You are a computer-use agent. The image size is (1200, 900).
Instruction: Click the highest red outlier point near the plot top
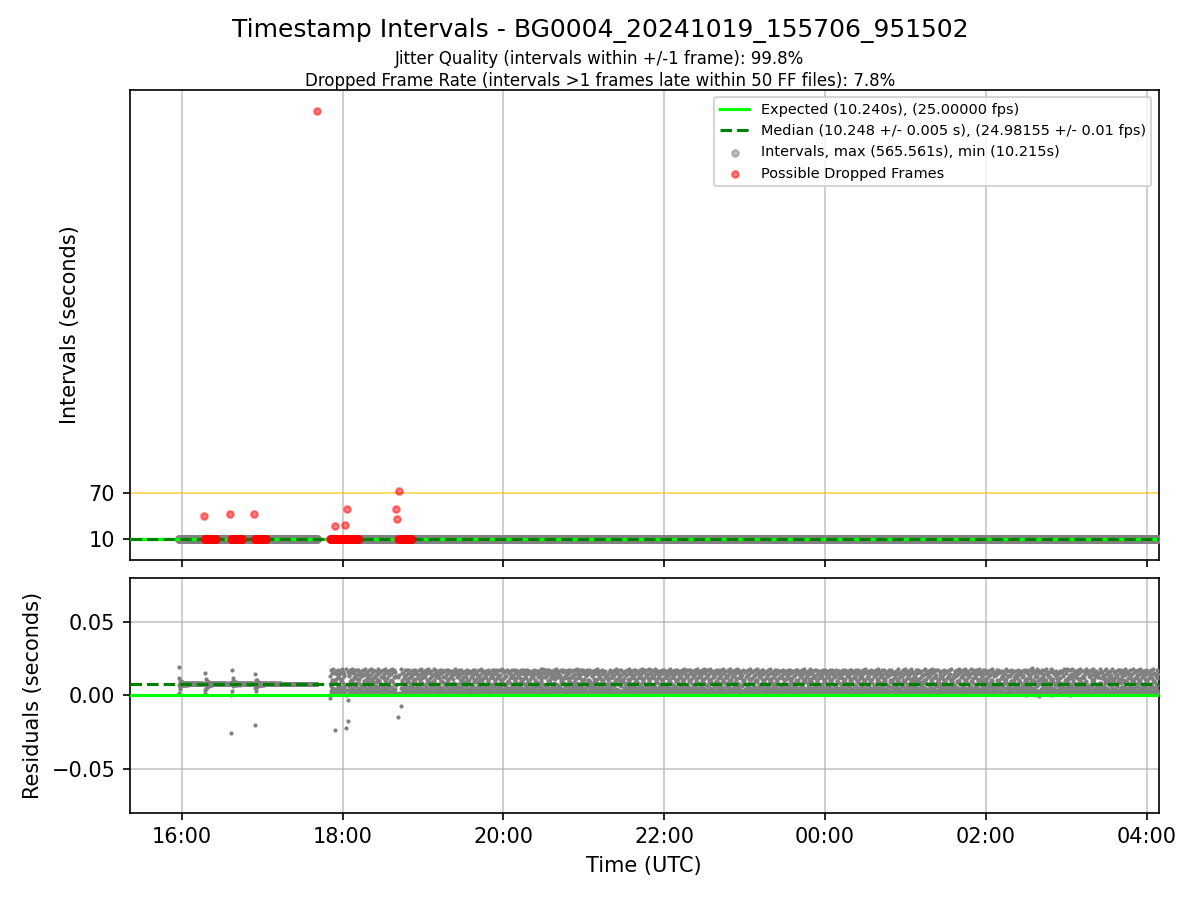pos(317,111)
